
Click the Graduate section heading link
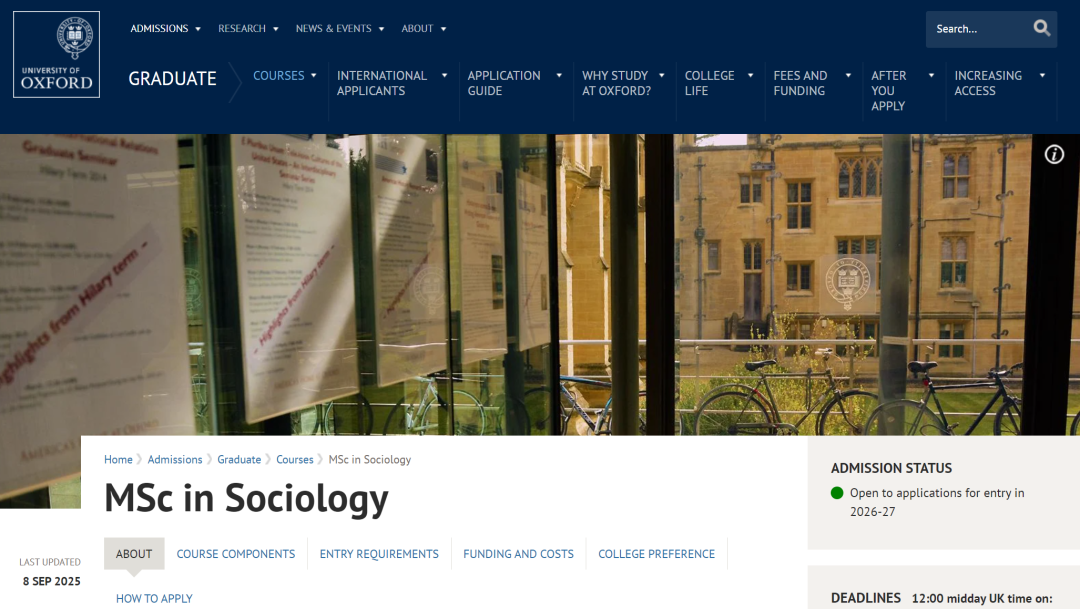172,79
